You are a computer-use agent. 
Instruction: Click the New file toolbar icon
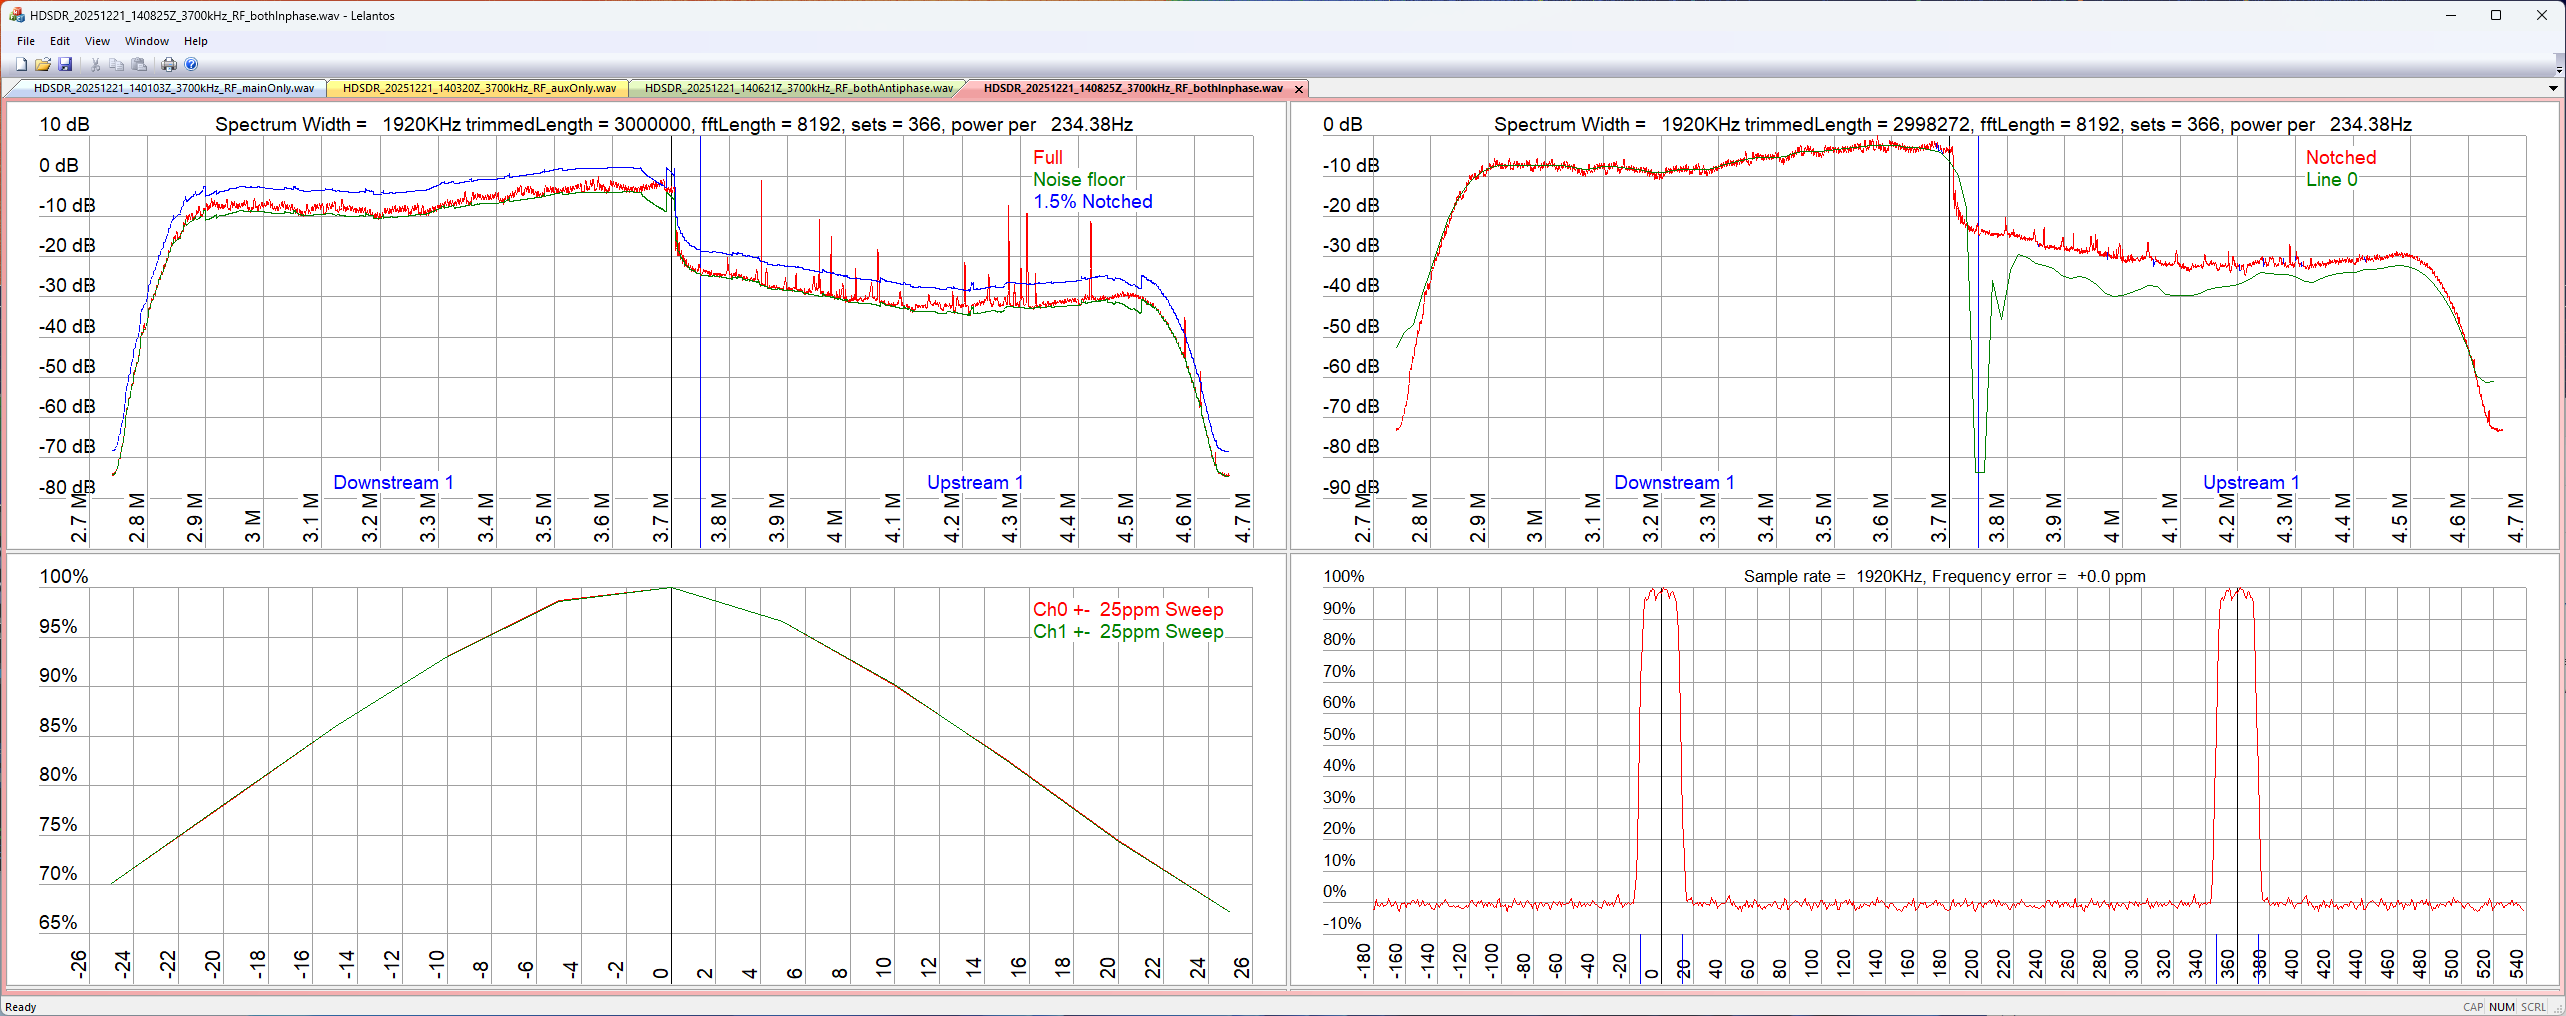click(x=21, y=65)
